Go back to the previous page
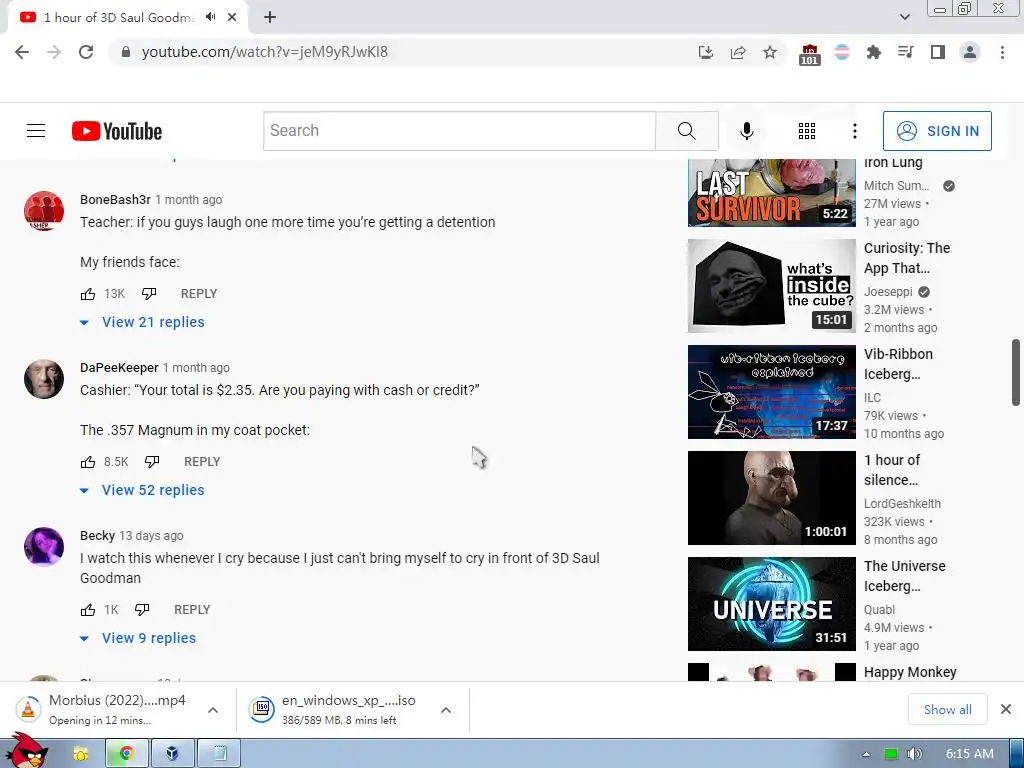The width and height of the screenshot is (1024, 768). pyautogui.click(x=22, y=52)
